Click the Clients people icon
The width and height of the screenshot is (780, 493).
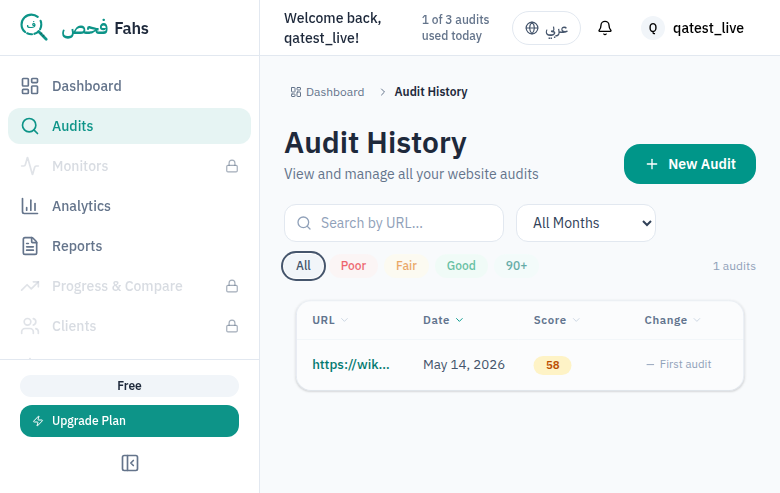(30, 326)
